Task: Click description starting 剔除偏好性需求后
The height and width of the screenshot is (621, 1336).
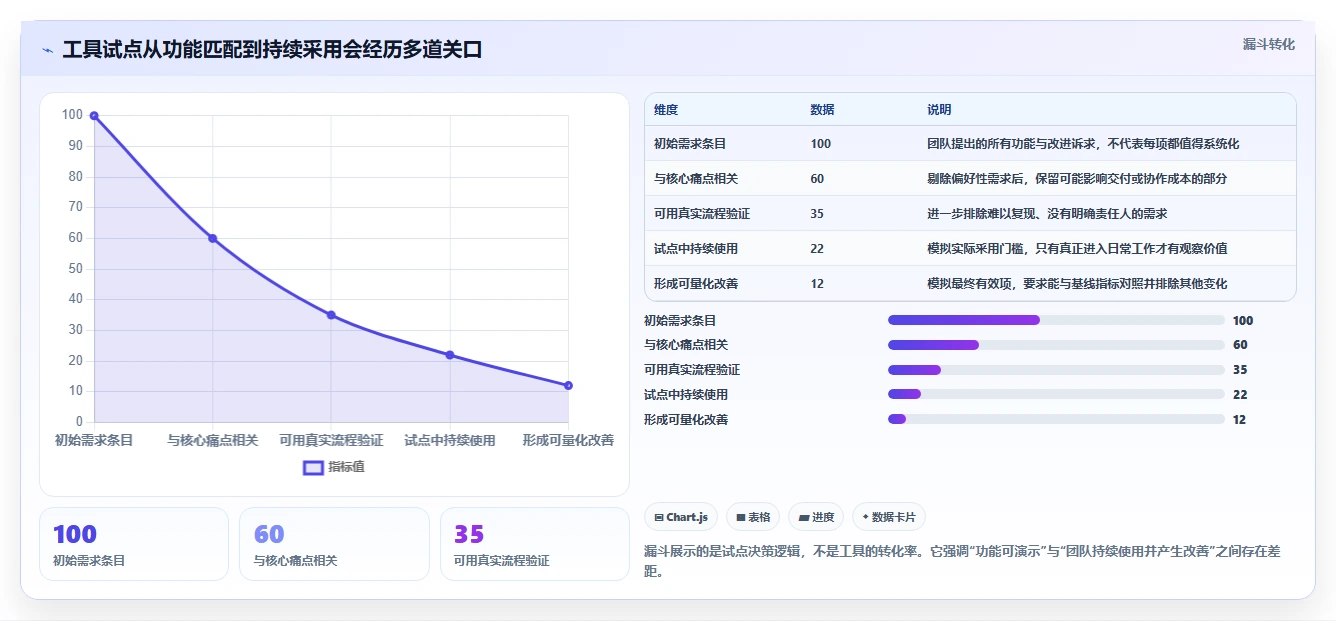Action: [1077, 179]
